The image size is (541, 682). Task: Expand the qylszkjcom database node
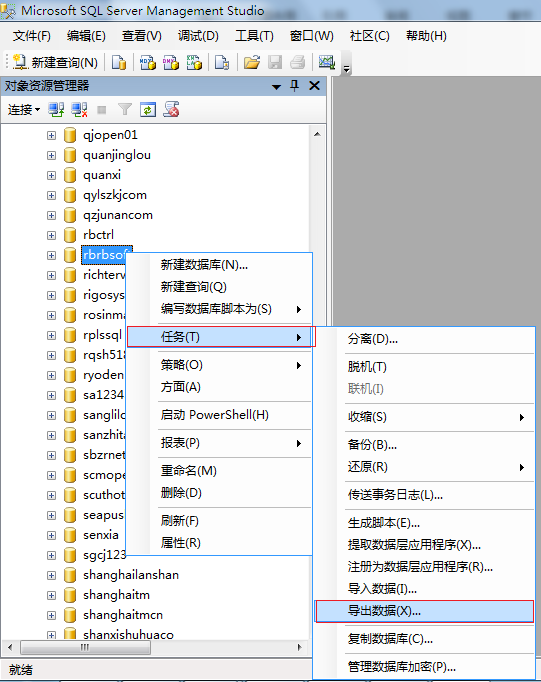click(x=51, y=195)
